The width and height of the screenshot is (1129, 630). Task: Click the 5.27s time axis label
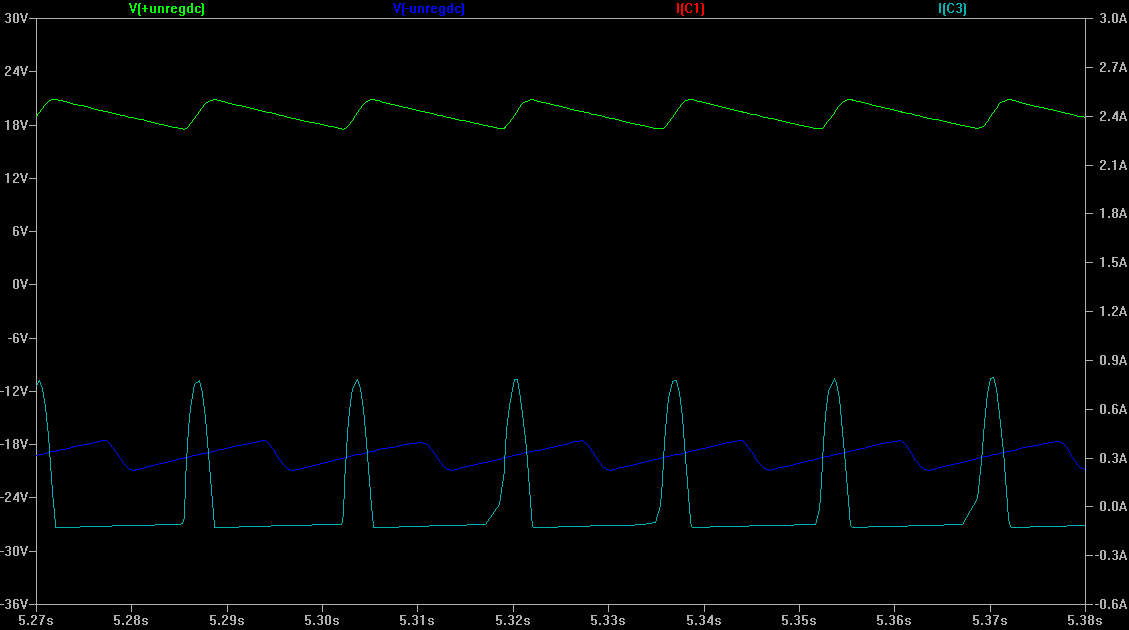point(36,620)
